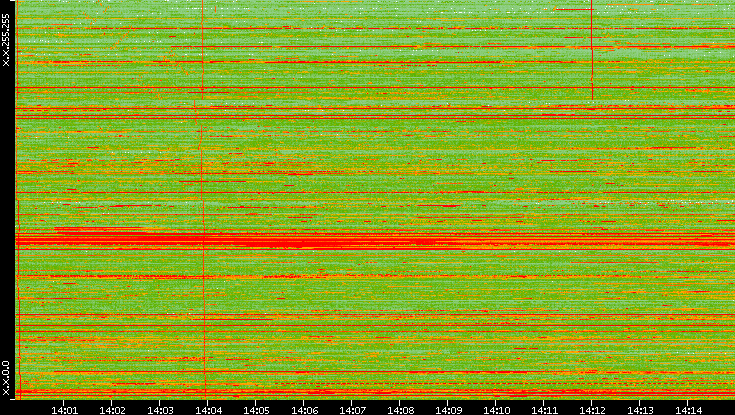Screen dimensions: 735x415
Task: Click the x.x.255.255 address axis label
Action: 6,40
